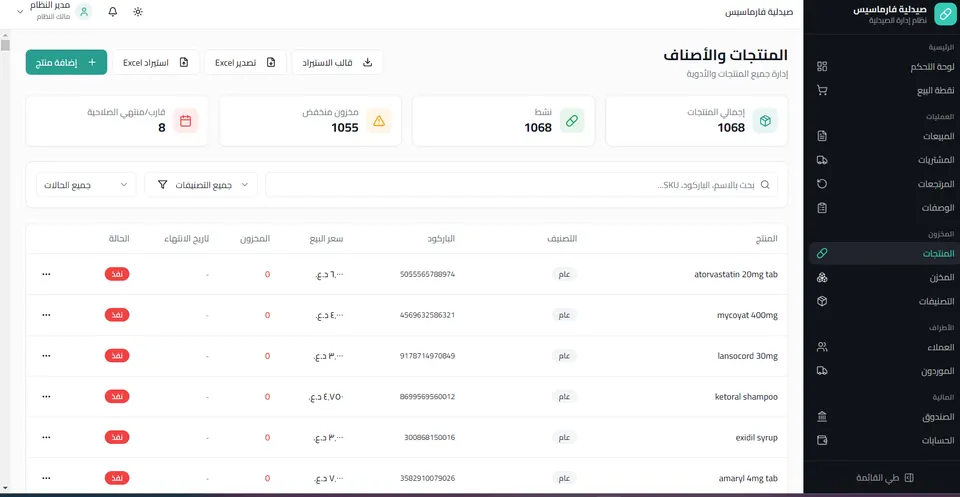Click the shopping cart icon
This screenshot has height=497, width=960.
[822, 91]
